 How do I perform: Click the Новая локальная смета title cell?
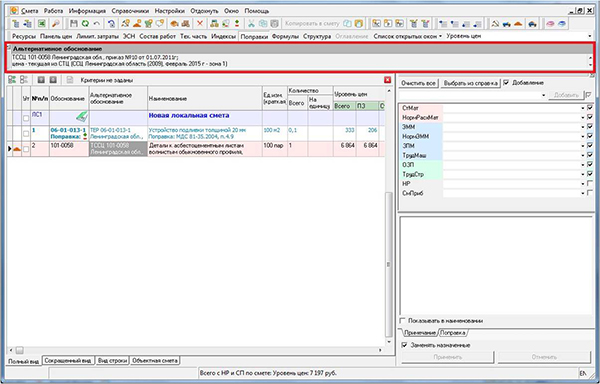pyautogui.click(x=204, y=118)
